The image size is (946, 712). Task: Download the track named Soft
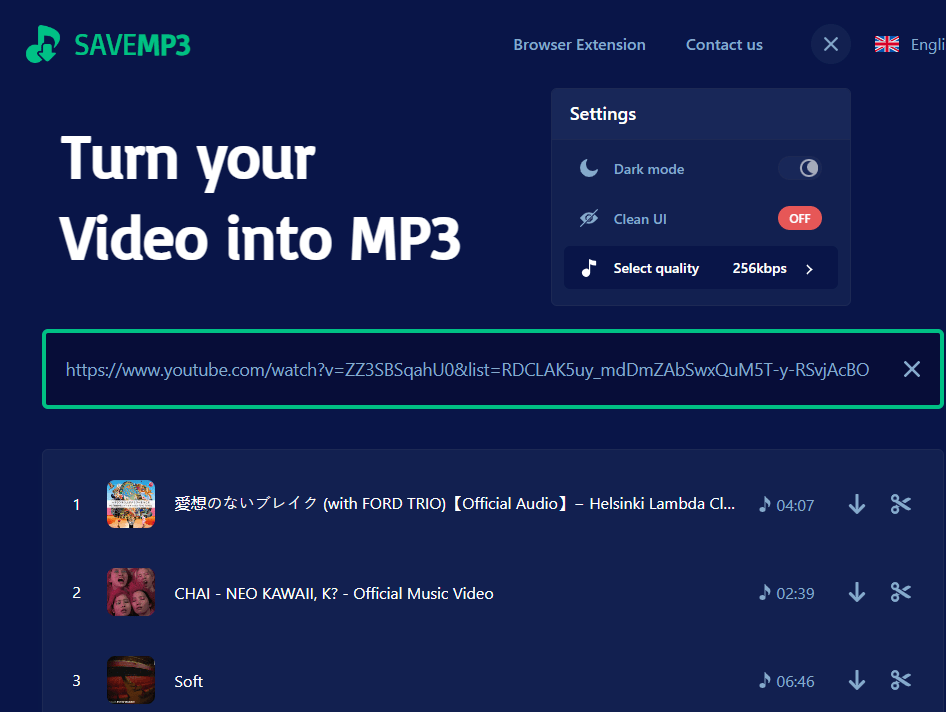tap(856, 681)
